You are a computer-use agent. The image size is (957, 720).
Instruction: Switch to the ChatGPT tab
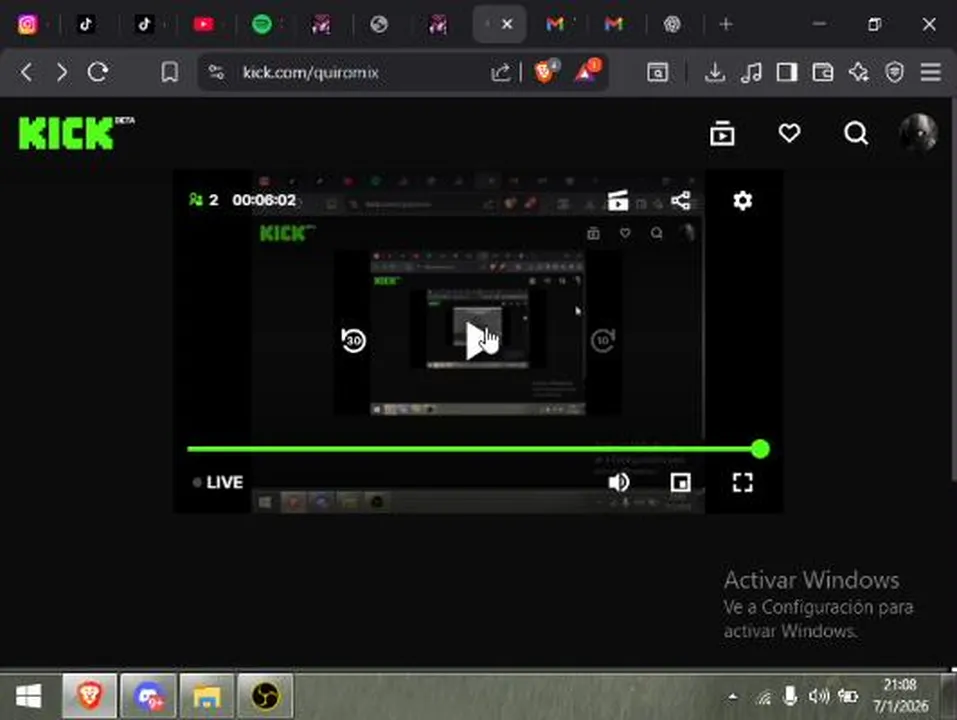[x=672, y=24]
